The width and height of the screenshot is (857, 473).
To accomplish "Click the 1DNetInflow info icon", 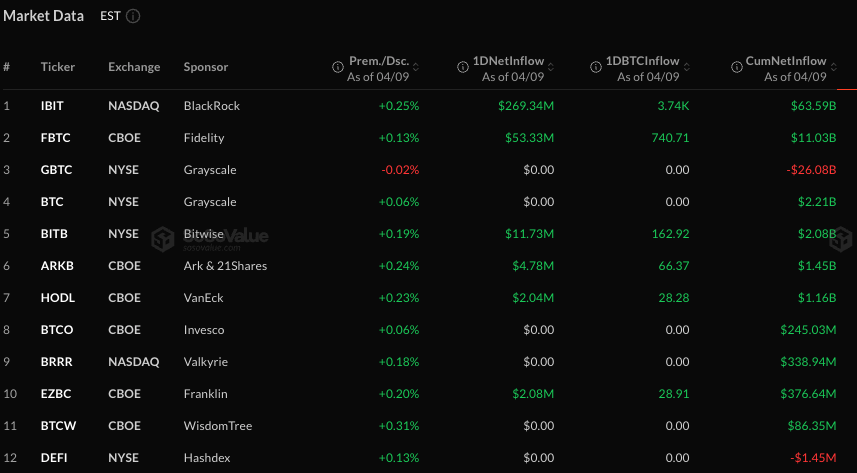I will pos(463,67).
